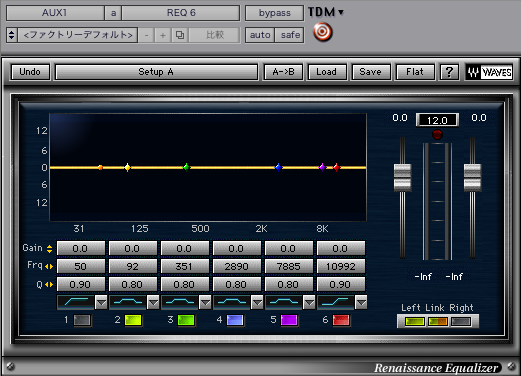521x376 pixels.
Task: Click the auto button
Action: [x=260, y=35]
